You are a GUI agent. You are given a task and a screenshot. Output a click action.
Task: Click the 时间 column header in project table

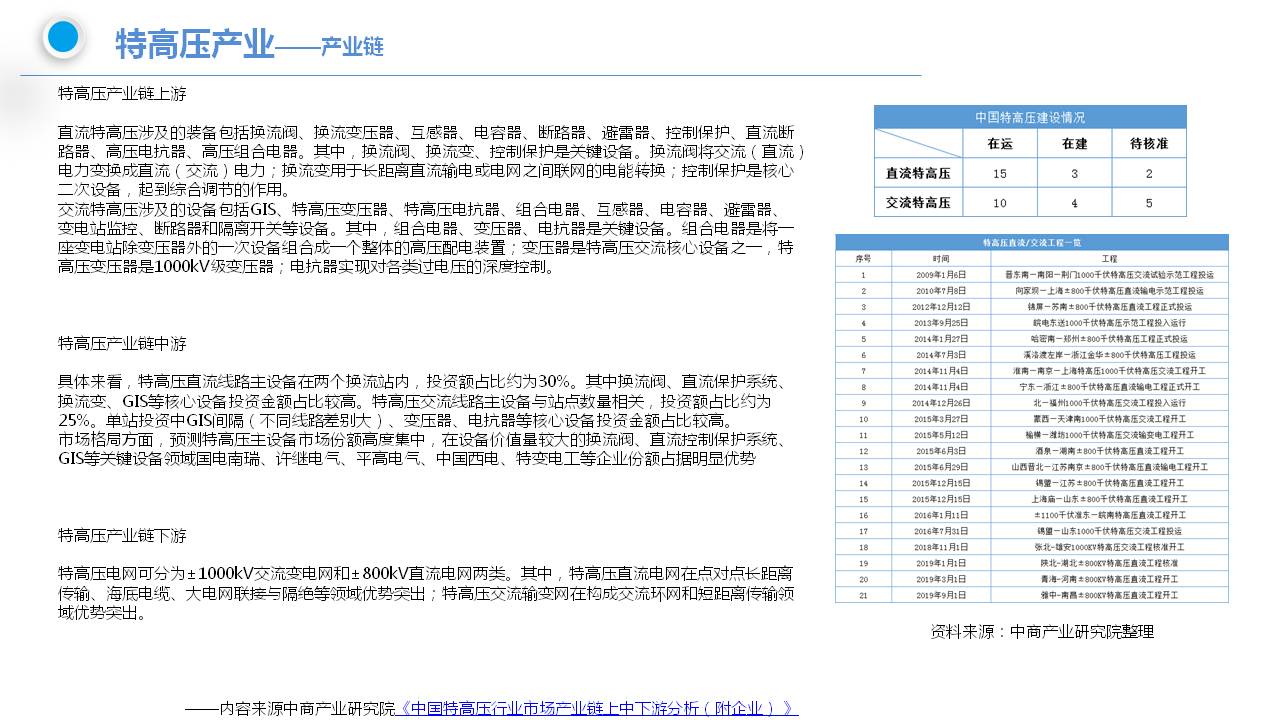[940, 258]
